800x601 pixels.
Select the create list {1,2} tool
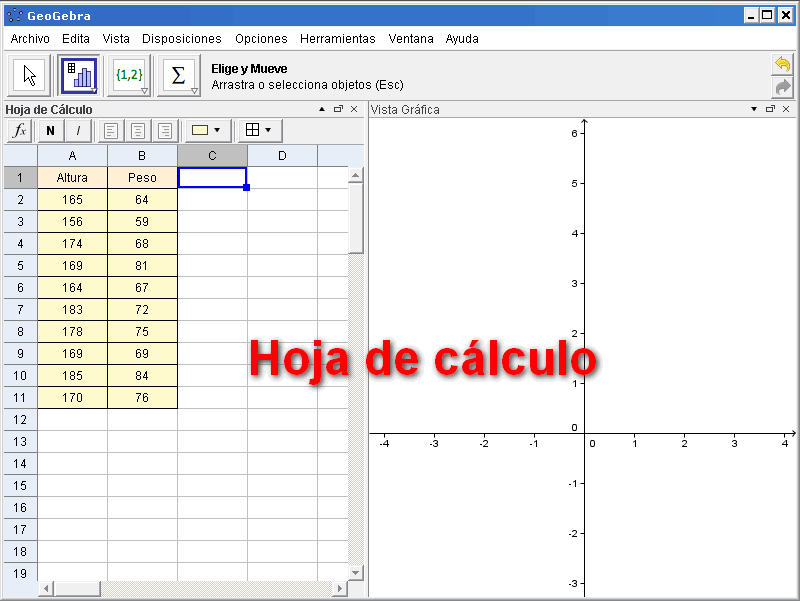click(x=128, y=76)
